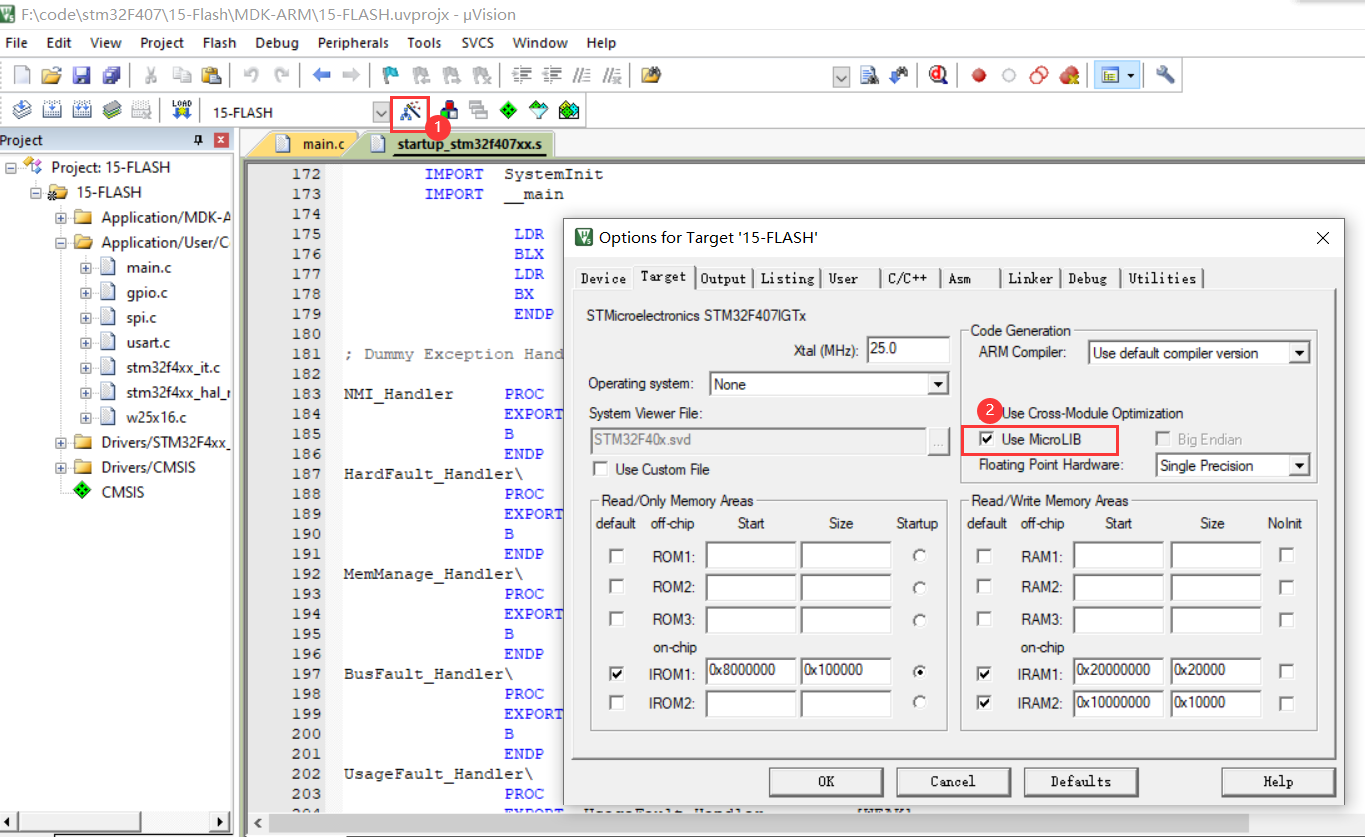Confirm options with OK button
This screenshot has width=1365, height=837.
826,781
